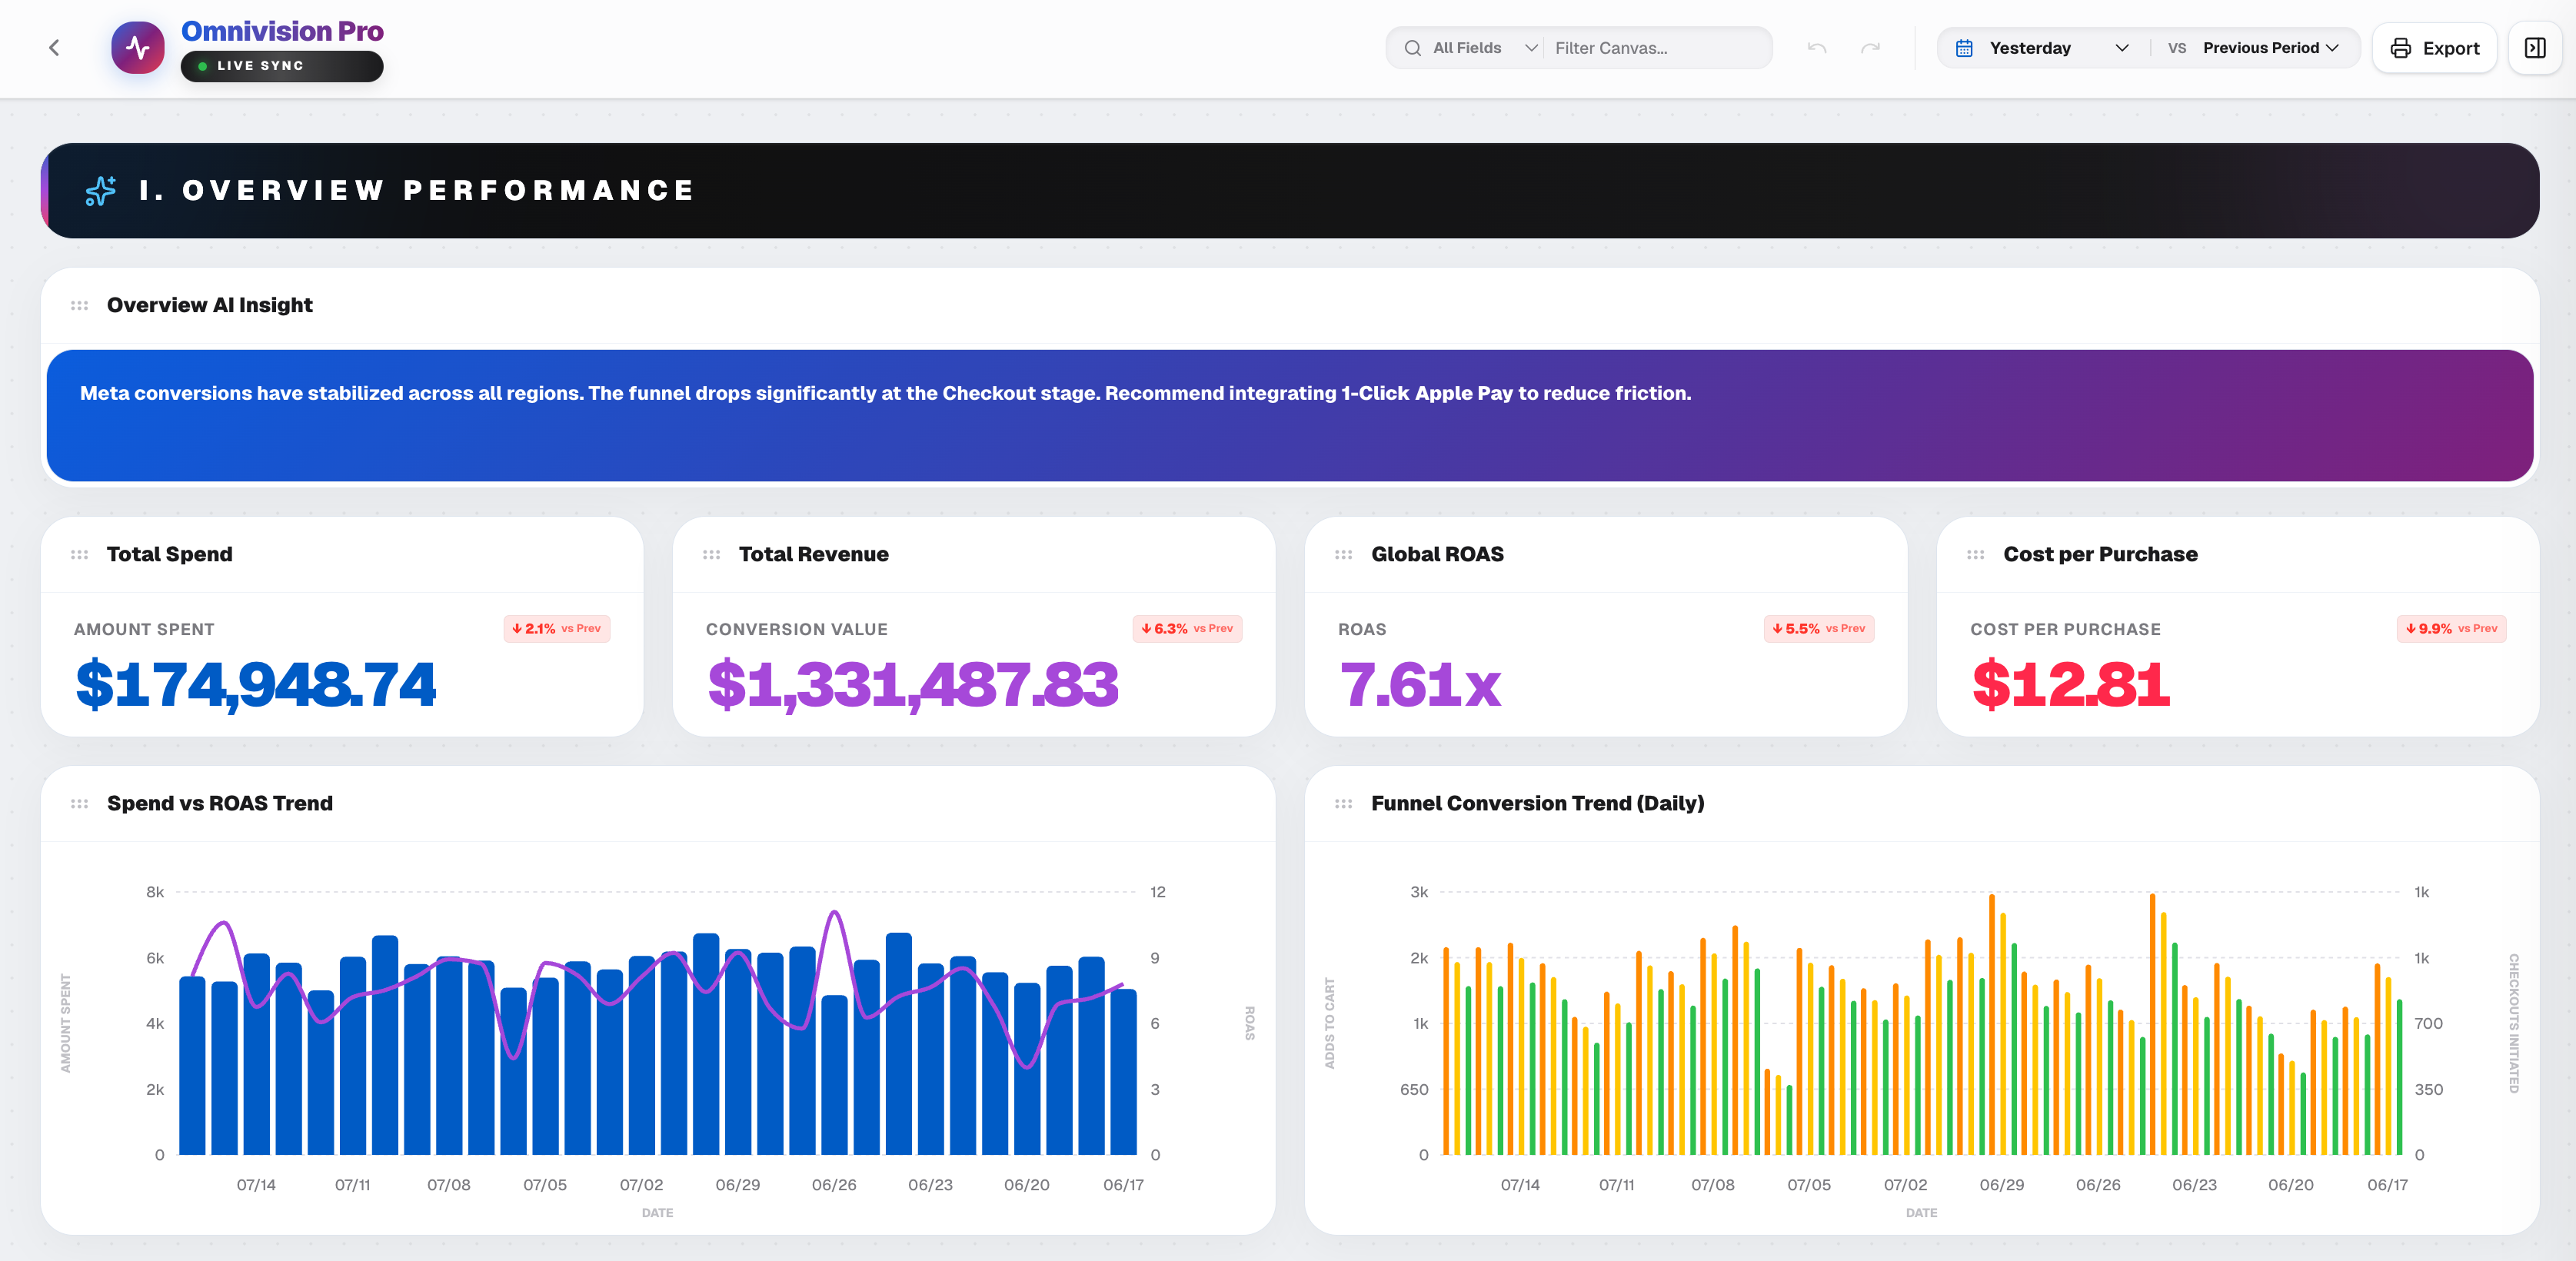Grab the Total Revenue card drag handle
Viewport: 2576px width, 1261px height.
tap(712, 554)
